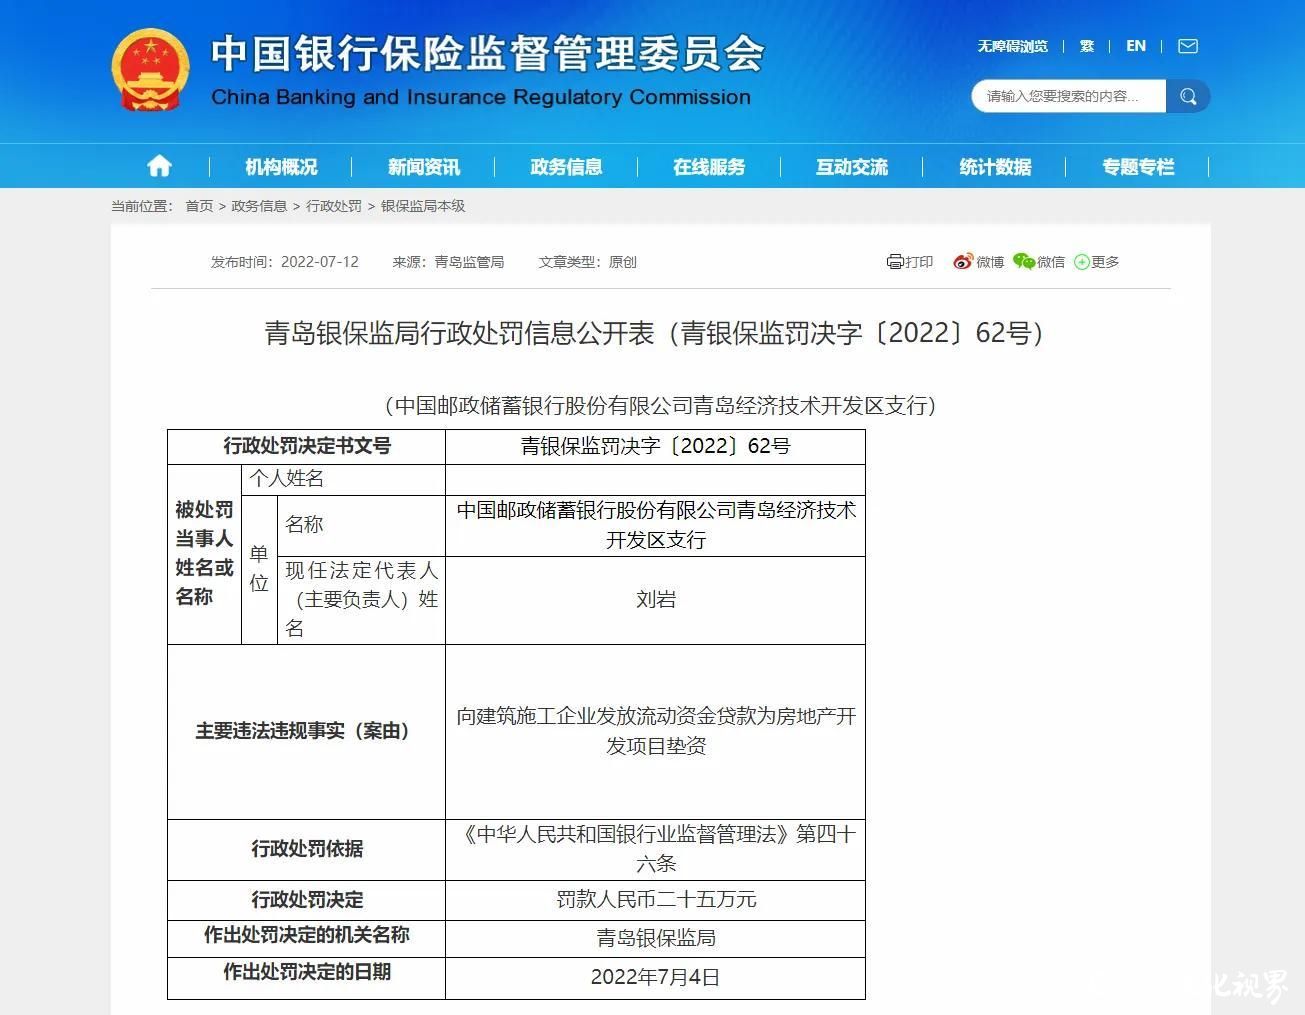Click the printer icon labeled 打印
Image resolution: width=1305 pixels, height=1015 pixels.
pyautogui.click(x=895, y=262)
